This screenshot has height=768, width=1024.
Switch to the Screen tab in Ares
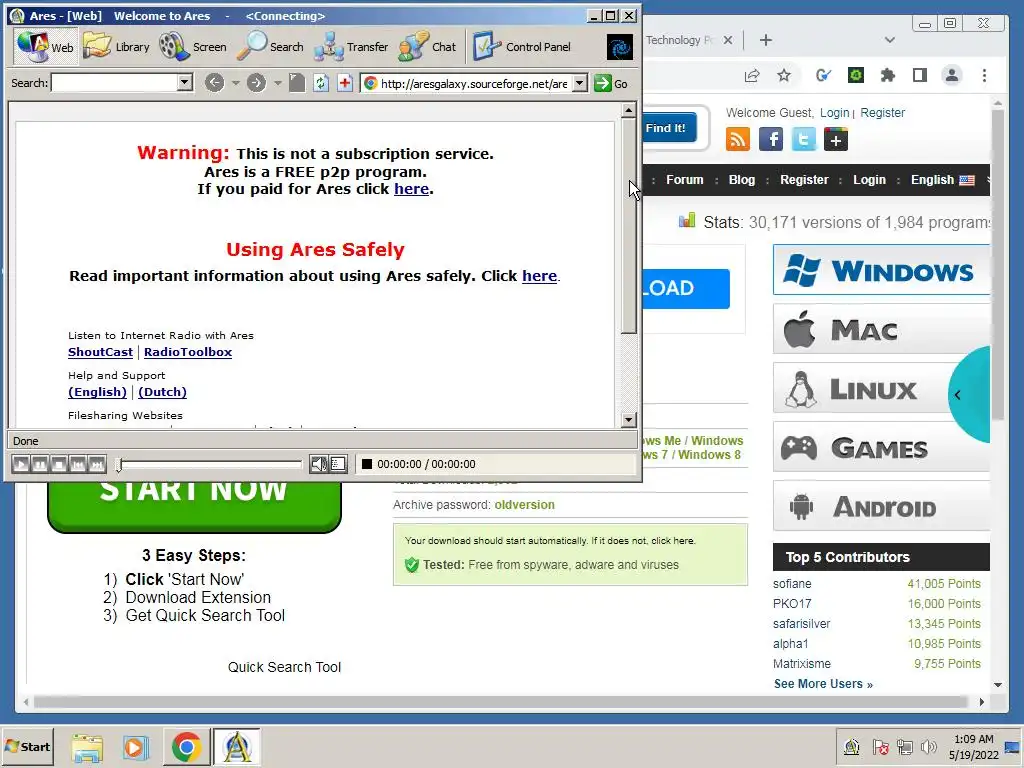tap(193, 47)
